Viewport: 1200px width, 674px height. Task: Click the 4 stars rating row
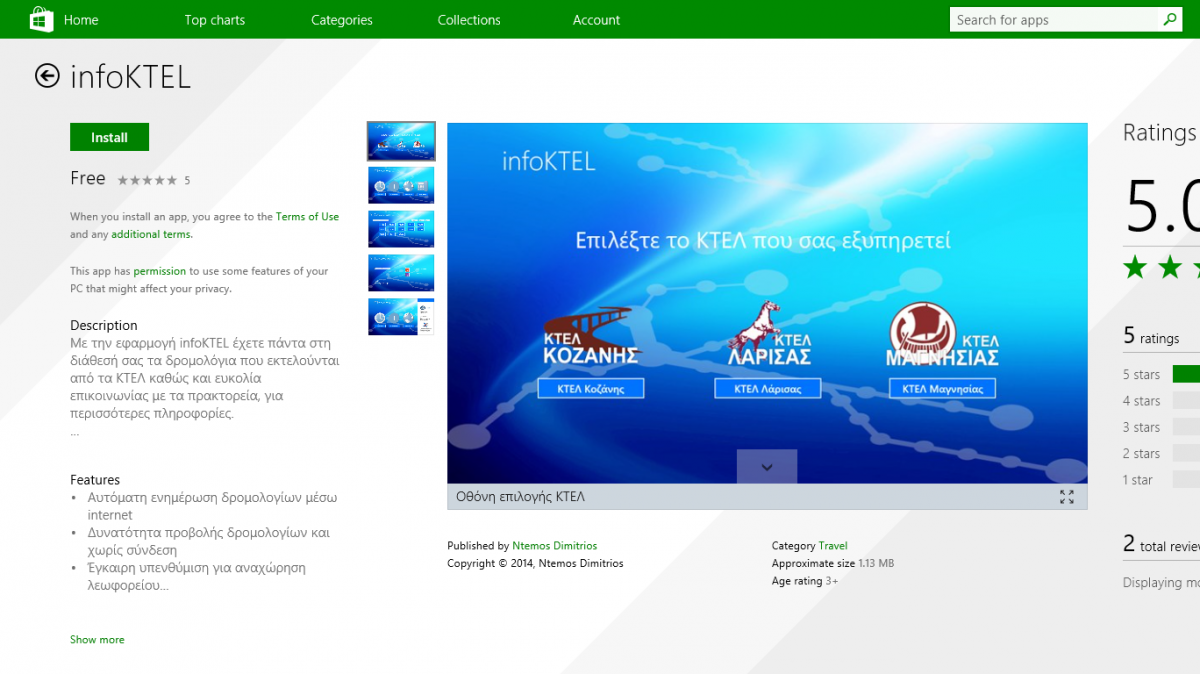pos(1160,400)
